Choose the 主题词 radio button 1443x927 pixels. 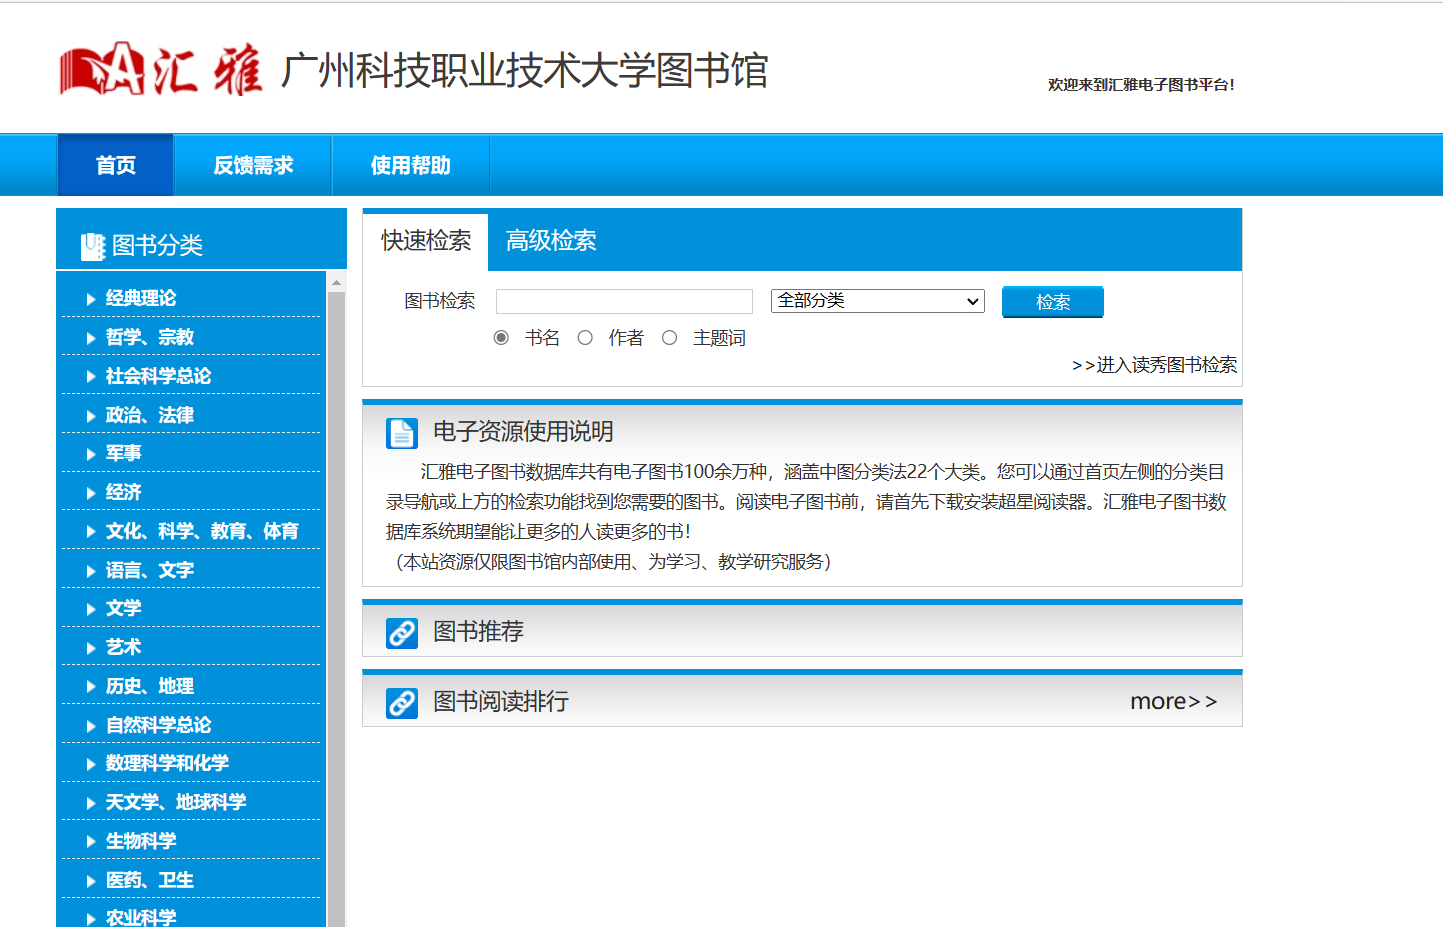point(669,338)
